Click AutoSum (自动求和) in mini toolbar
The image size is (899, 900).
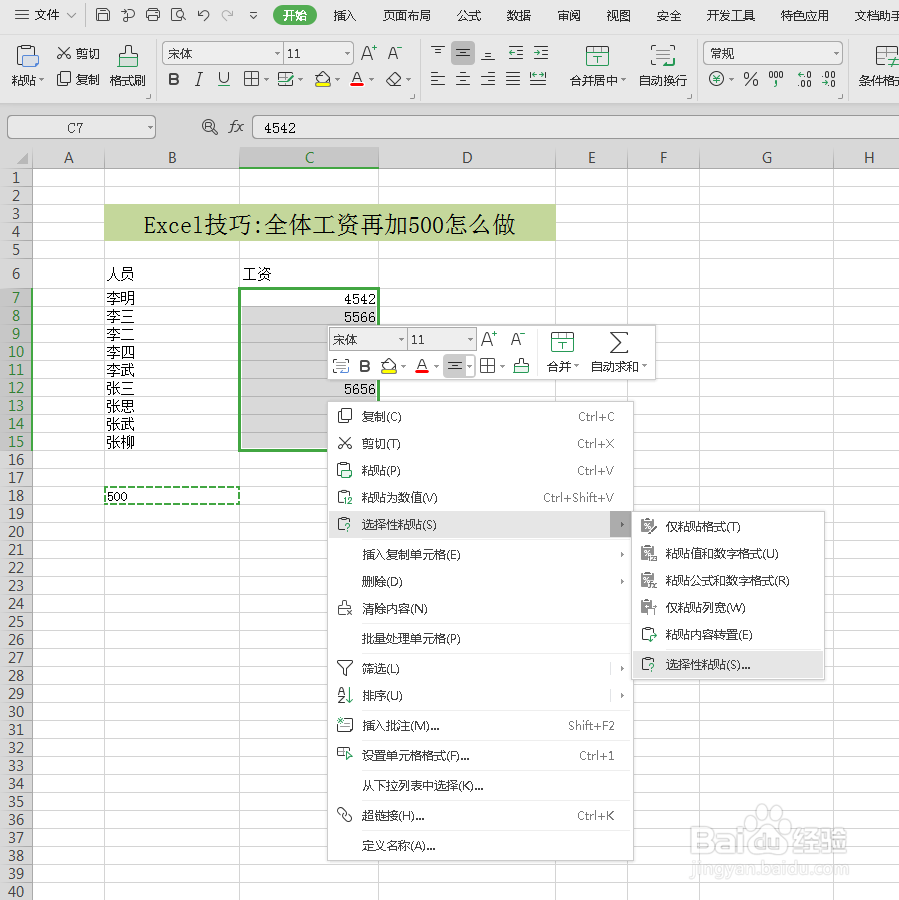pos(619,352)
